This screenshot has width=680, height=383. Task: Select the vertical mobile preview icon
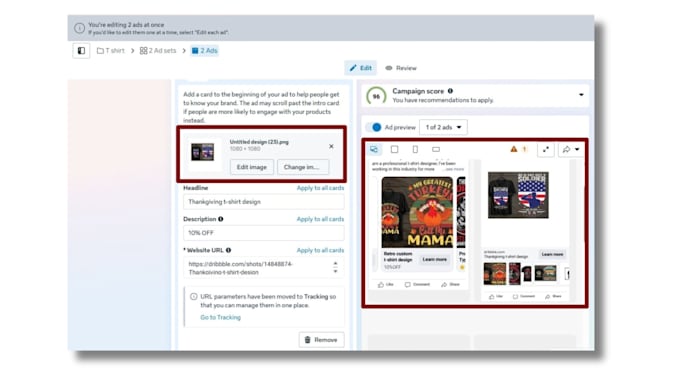(415, 149)
